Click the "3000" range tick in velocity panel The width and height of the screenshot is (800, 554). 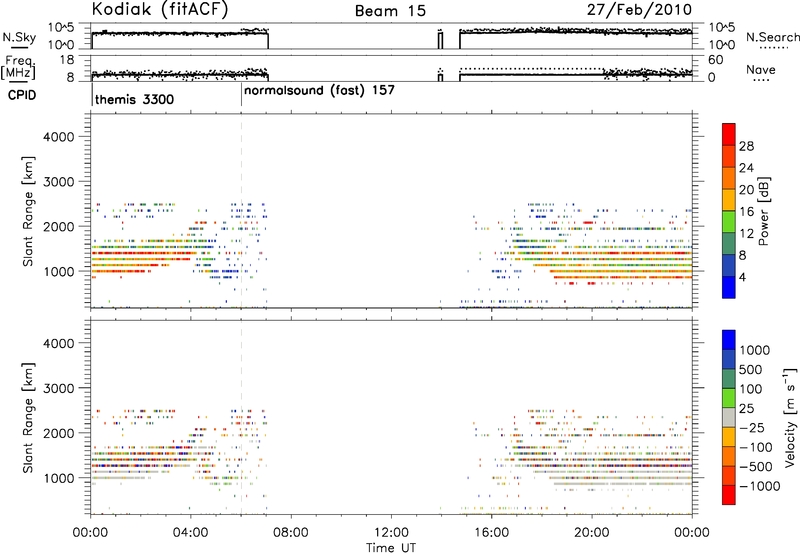59,388
